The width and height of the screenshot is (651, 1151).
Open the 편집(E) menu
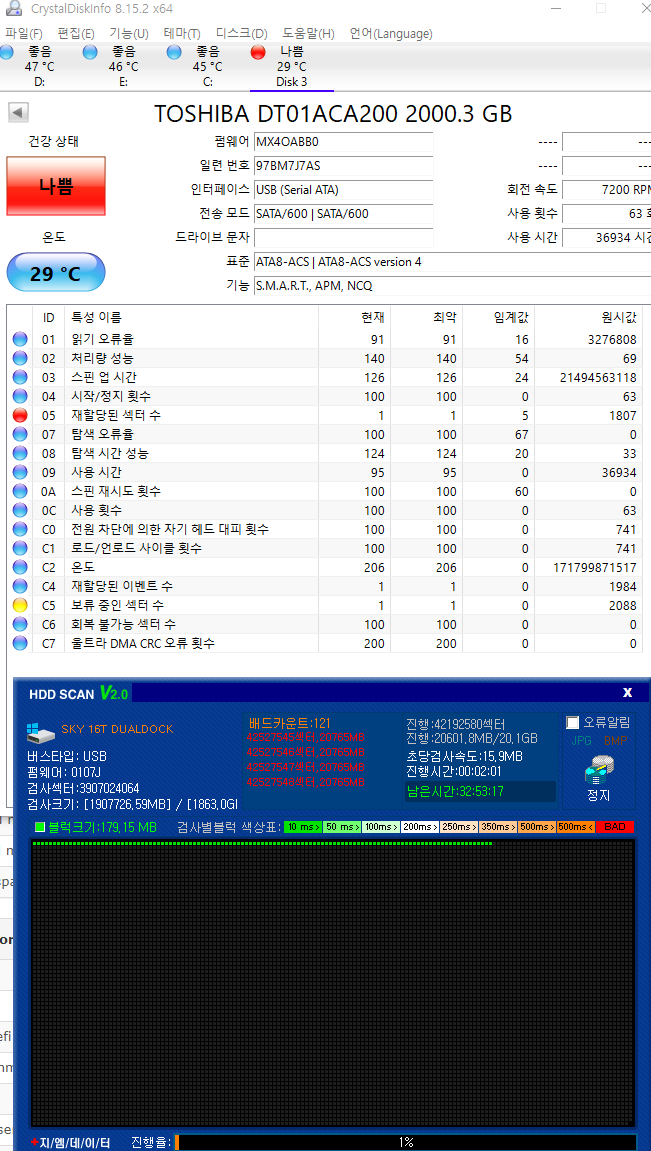click(x=76, y=33)
